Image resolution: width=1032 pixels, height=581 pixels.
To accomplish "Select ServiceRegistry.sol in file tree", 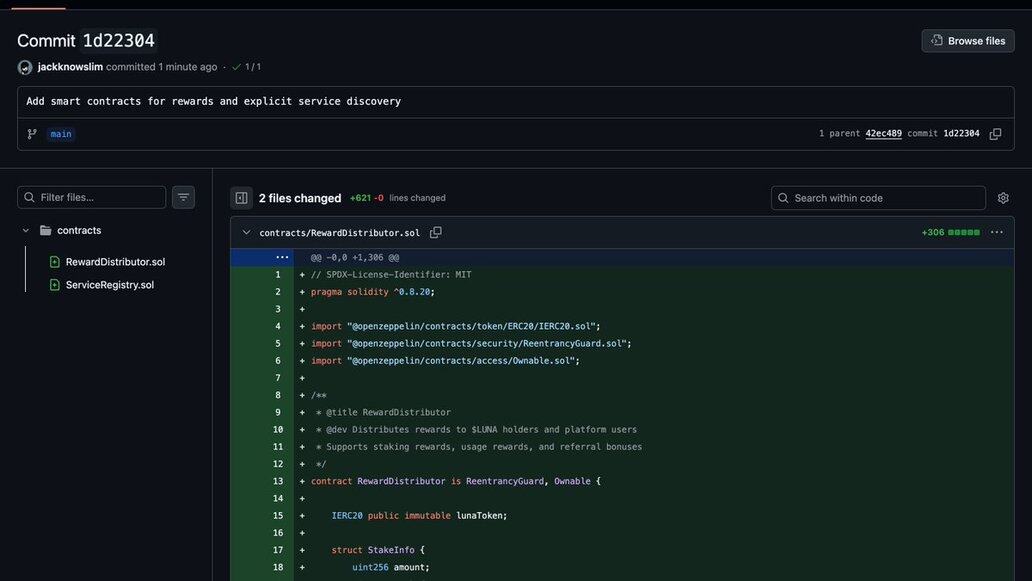I will (x=110, y=285).
